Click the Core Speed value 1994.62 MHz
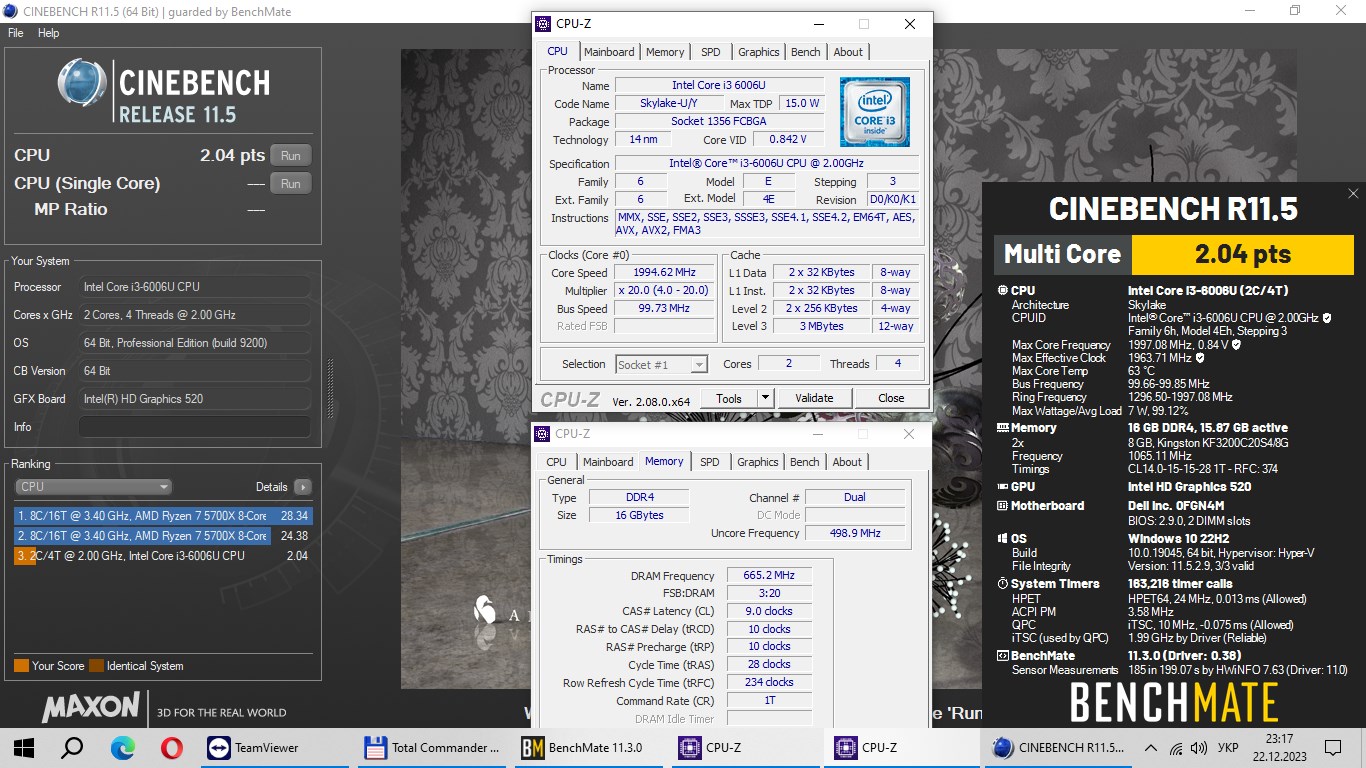Viewport: 1366px width, 768px height. 665,273
